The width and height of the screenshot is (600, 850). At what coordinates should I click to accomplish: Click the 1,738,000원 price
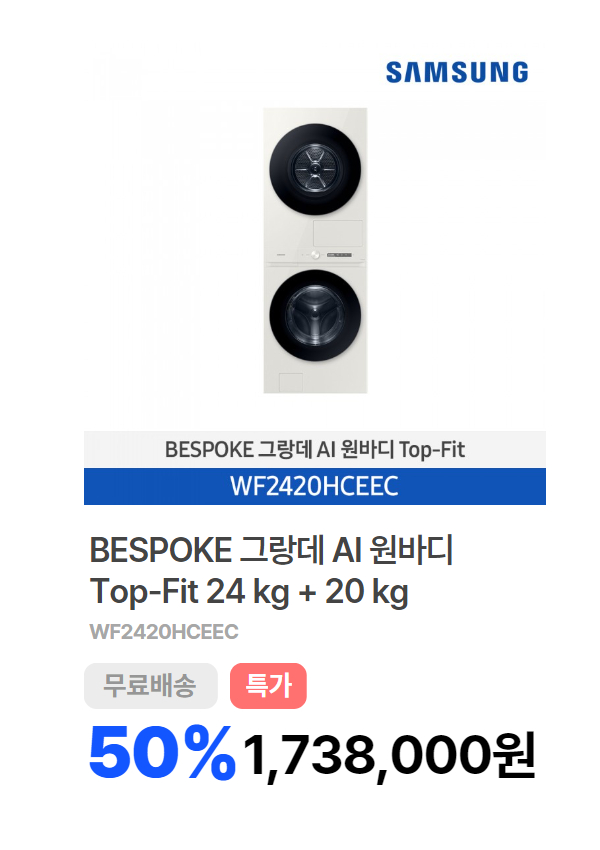[x=389, y=756]
